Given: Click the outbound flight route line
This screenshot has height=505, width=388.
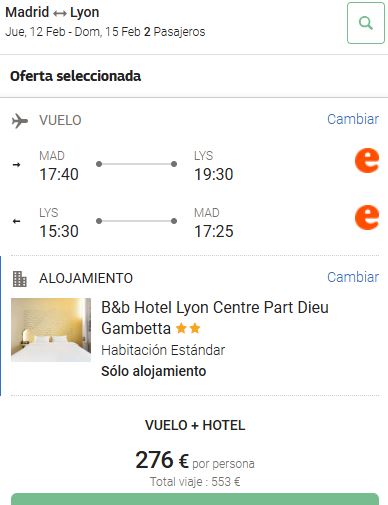Looking at the screenshot, I should click(x=136, y=164).
